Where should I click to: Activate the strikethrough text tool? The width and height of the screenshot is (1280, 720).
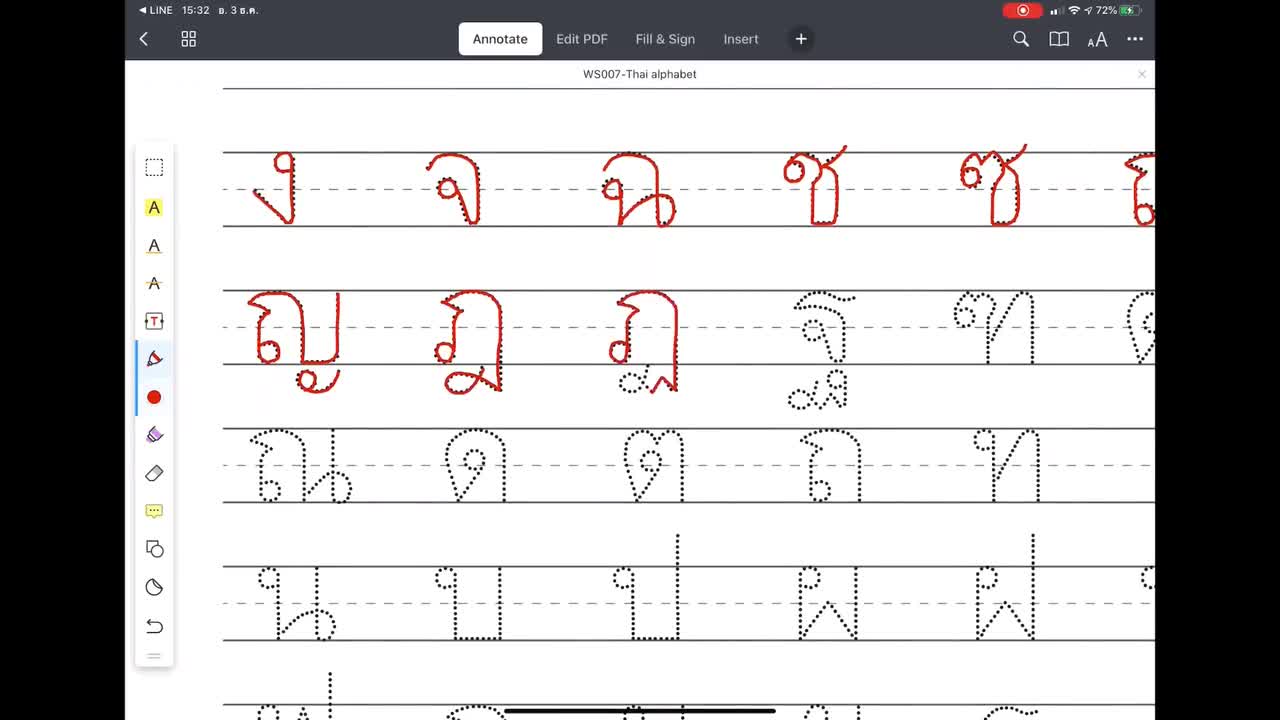tap(154, 283)
